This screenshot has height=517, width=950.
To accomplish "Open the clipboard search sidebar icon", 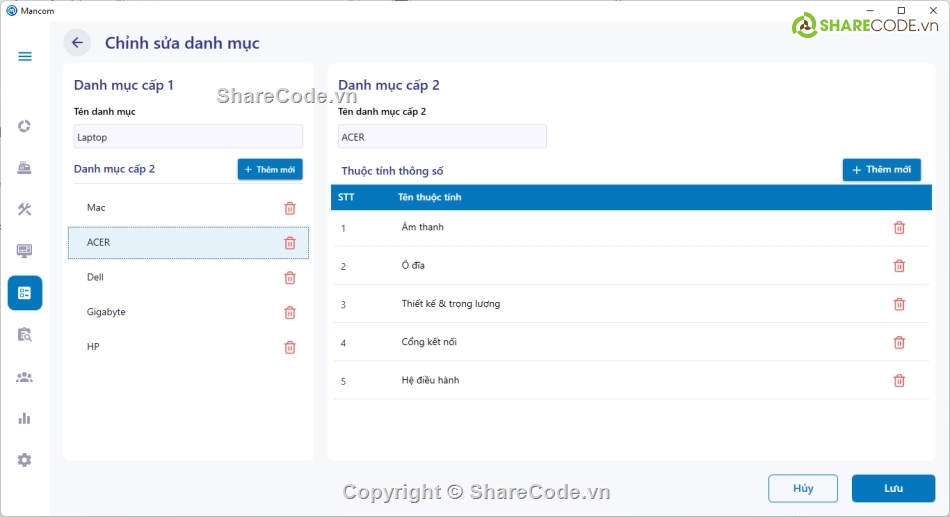I will point(25,335).
